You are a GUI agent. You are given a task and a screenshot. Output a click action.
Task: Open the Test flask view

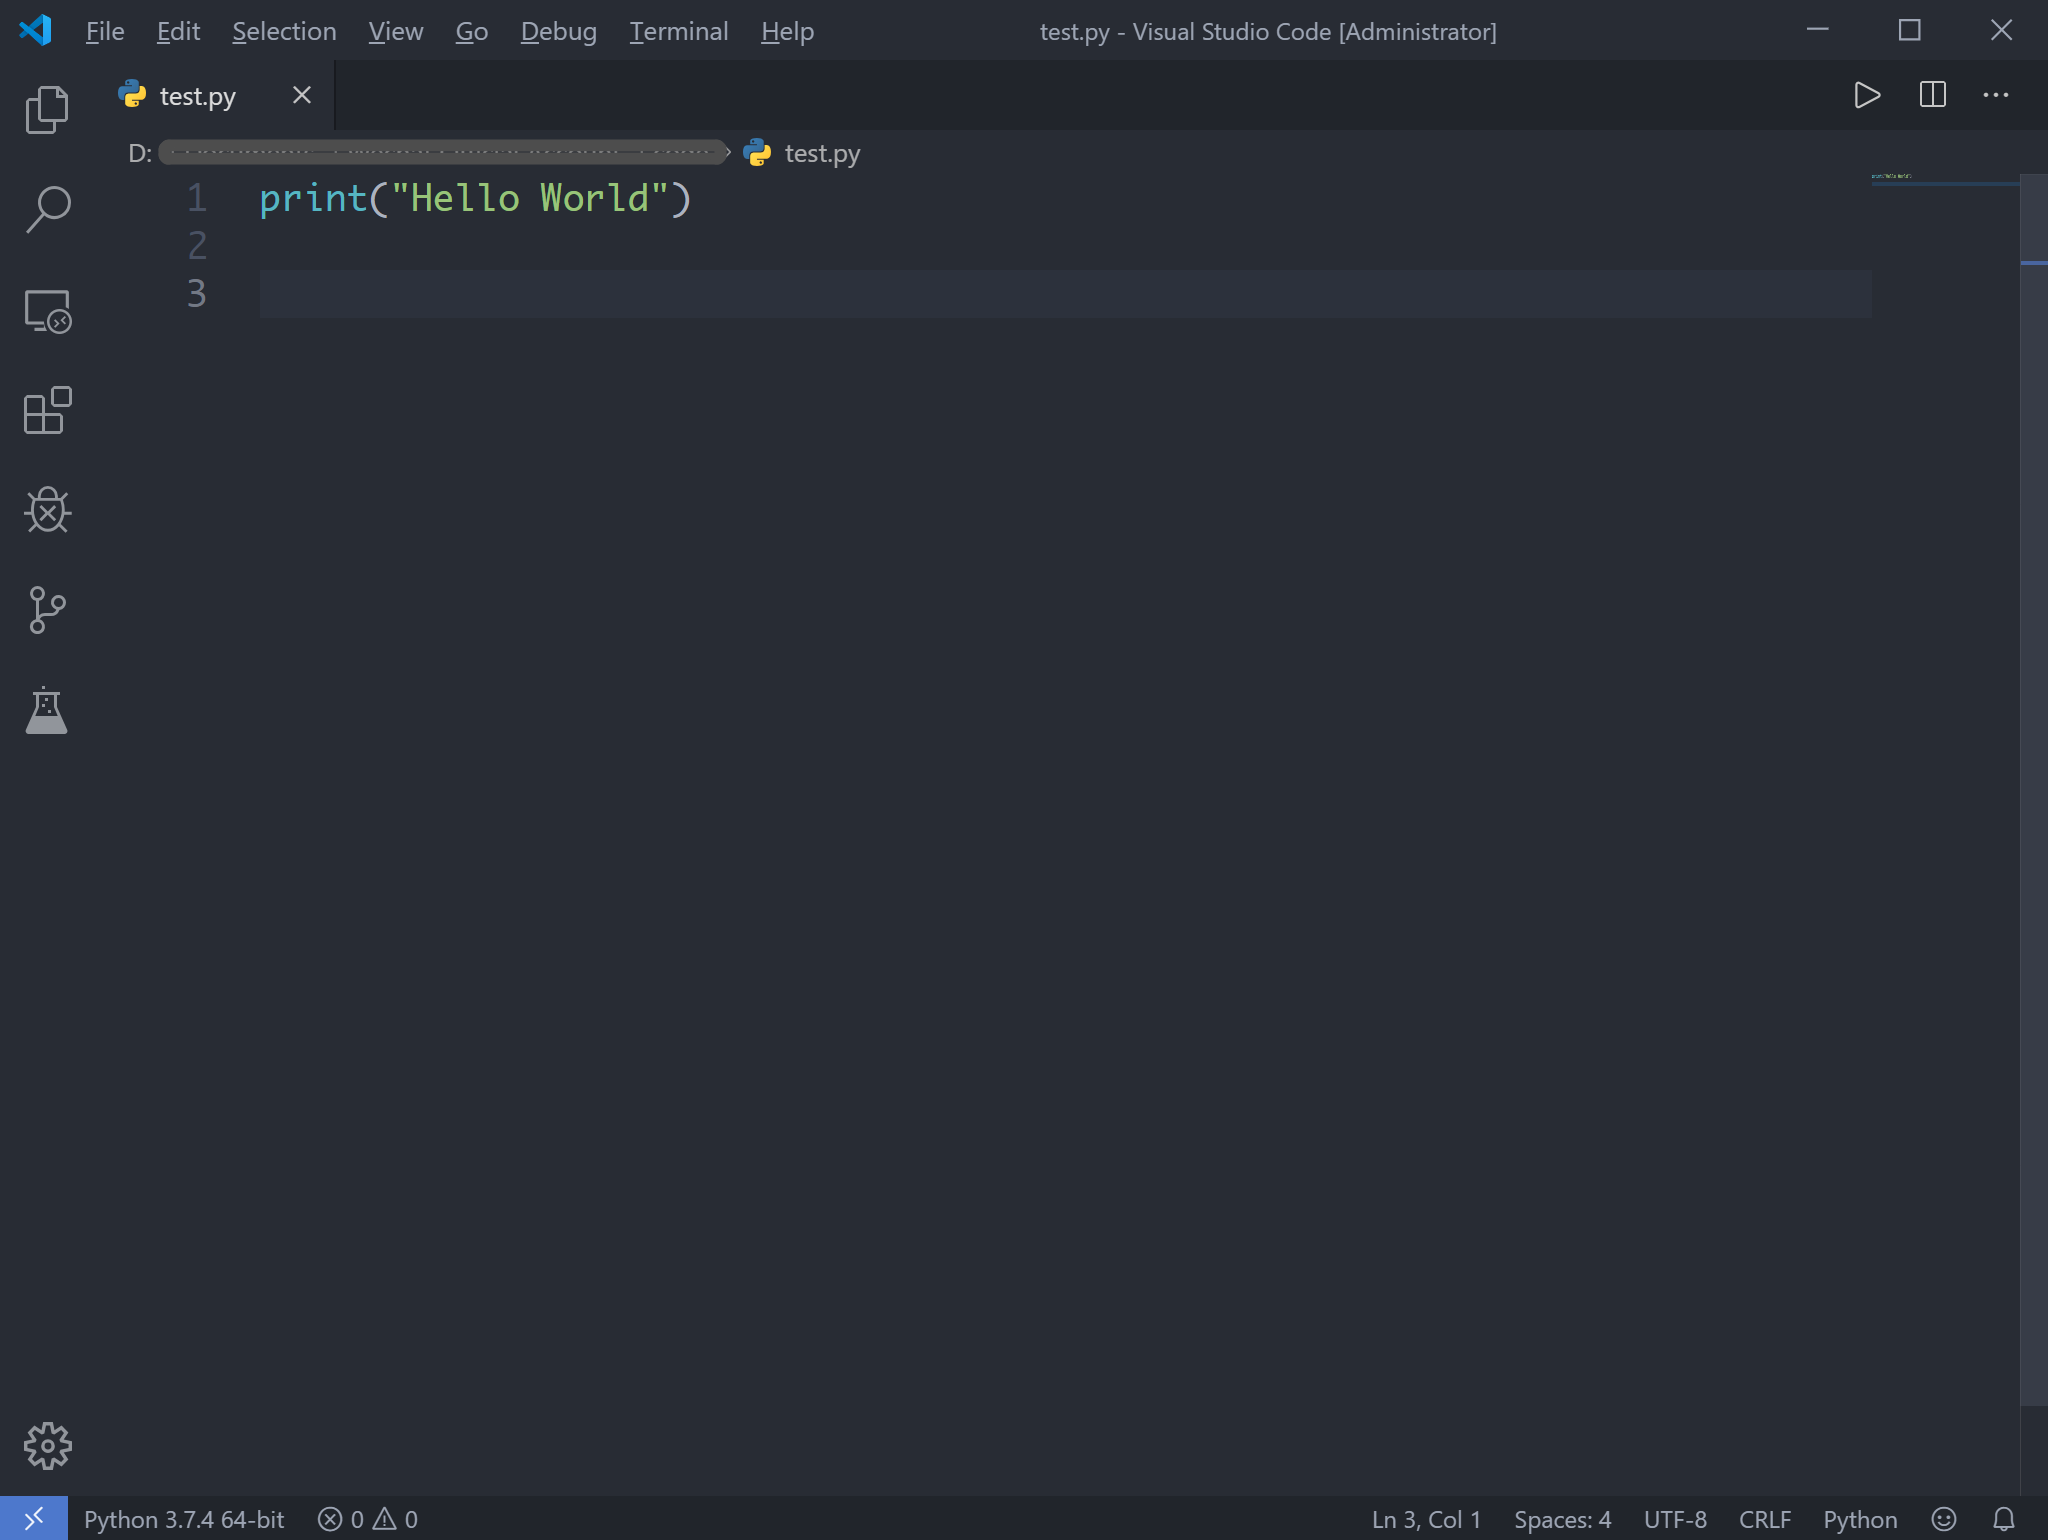click(x=47, y=710)
